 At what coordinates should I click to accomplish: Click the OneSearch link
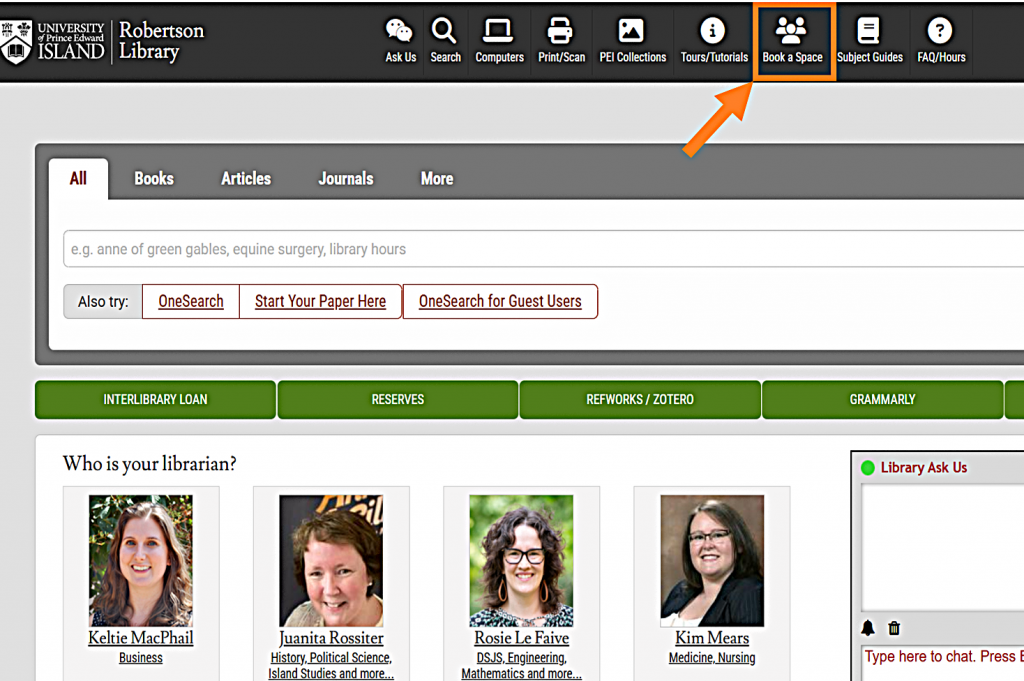click(191, 301)
